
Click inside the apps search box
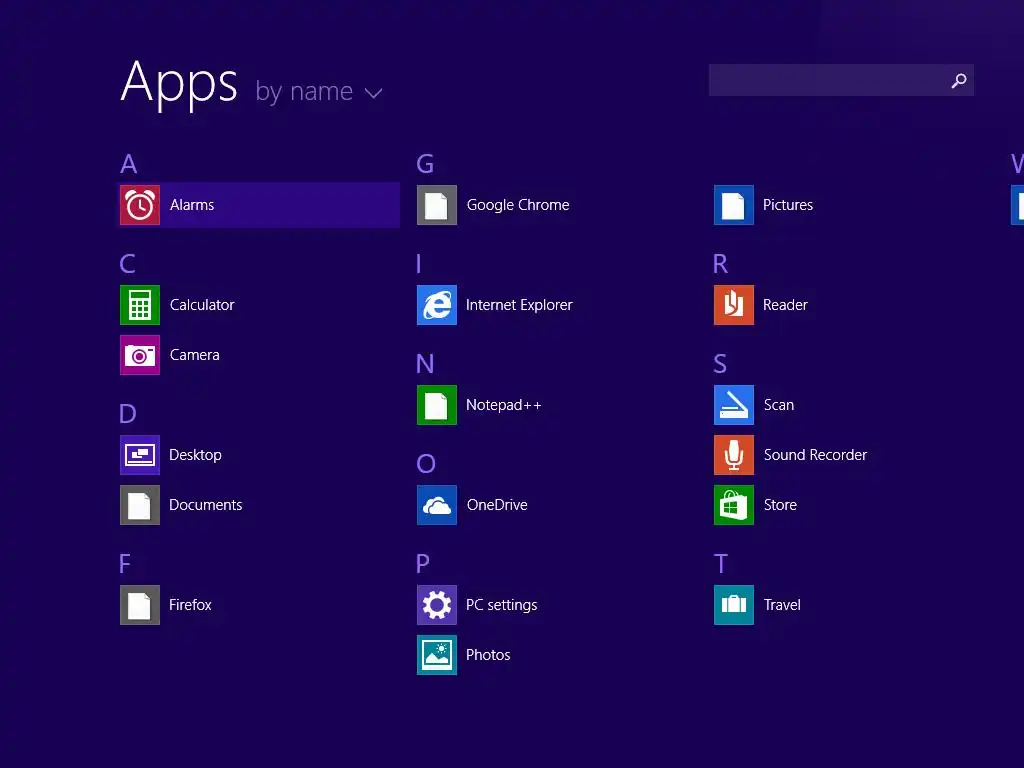841,80
